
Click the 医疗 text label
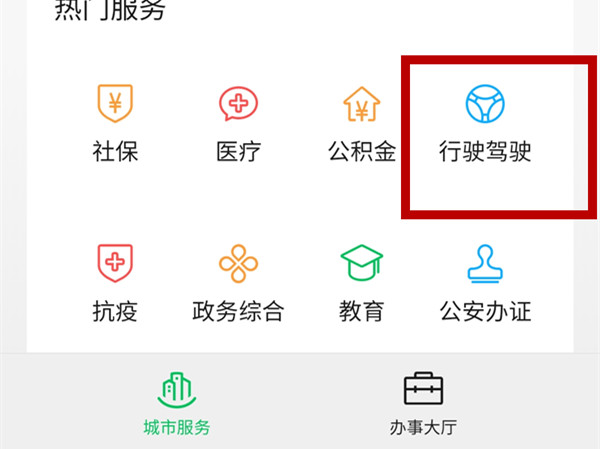pyautogui.click(x=238, y=152)
